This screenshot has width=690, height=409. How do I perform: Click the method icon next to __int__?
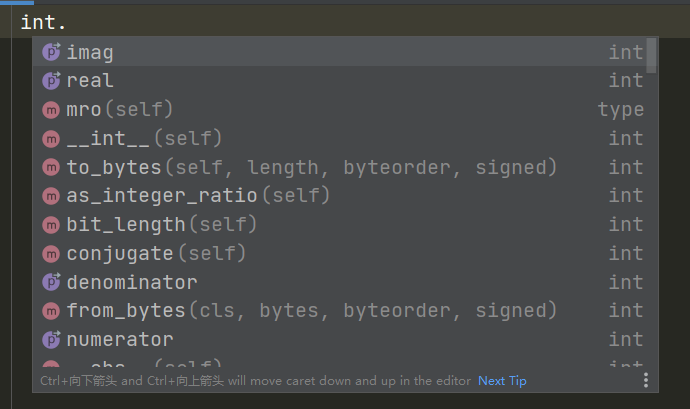pos(51,138)
